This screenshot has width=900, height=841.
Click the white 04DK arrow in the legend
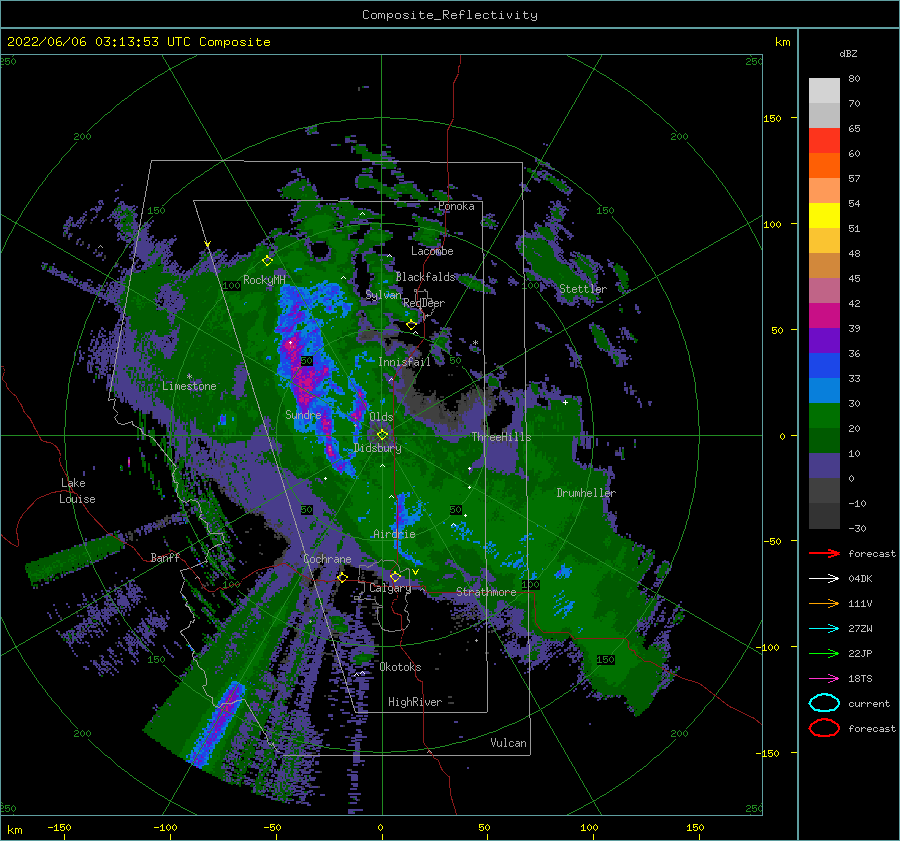point(824,578)
